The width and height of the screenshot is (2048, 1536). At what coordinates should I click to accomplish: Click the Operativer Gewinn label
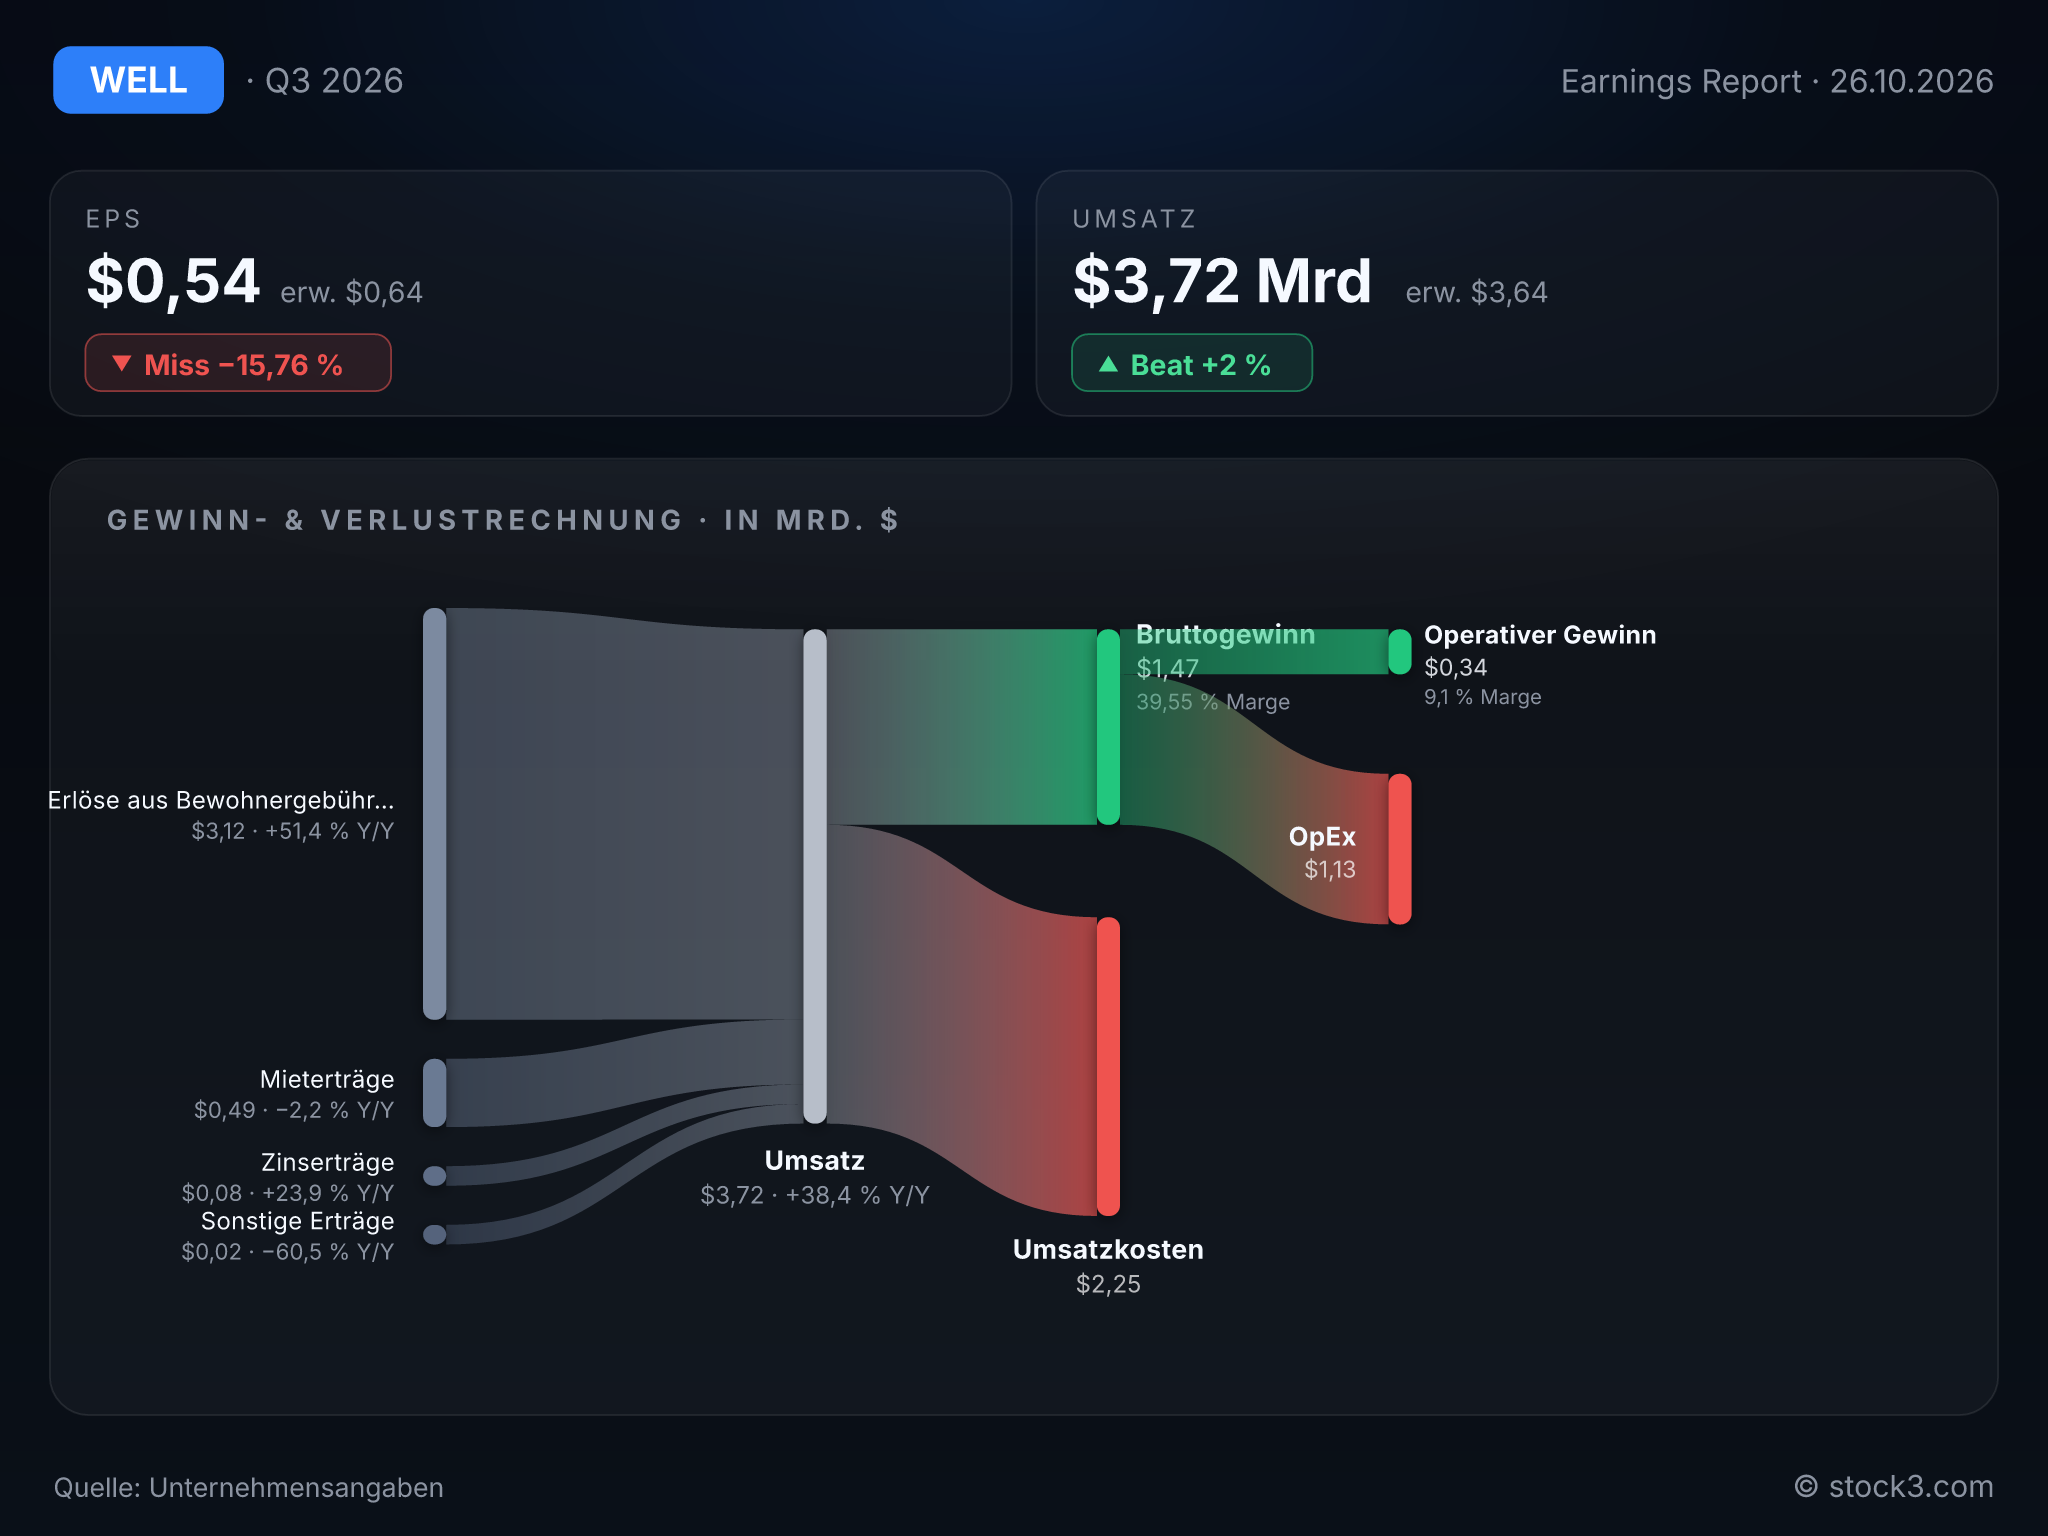[x=1540, y=635]
